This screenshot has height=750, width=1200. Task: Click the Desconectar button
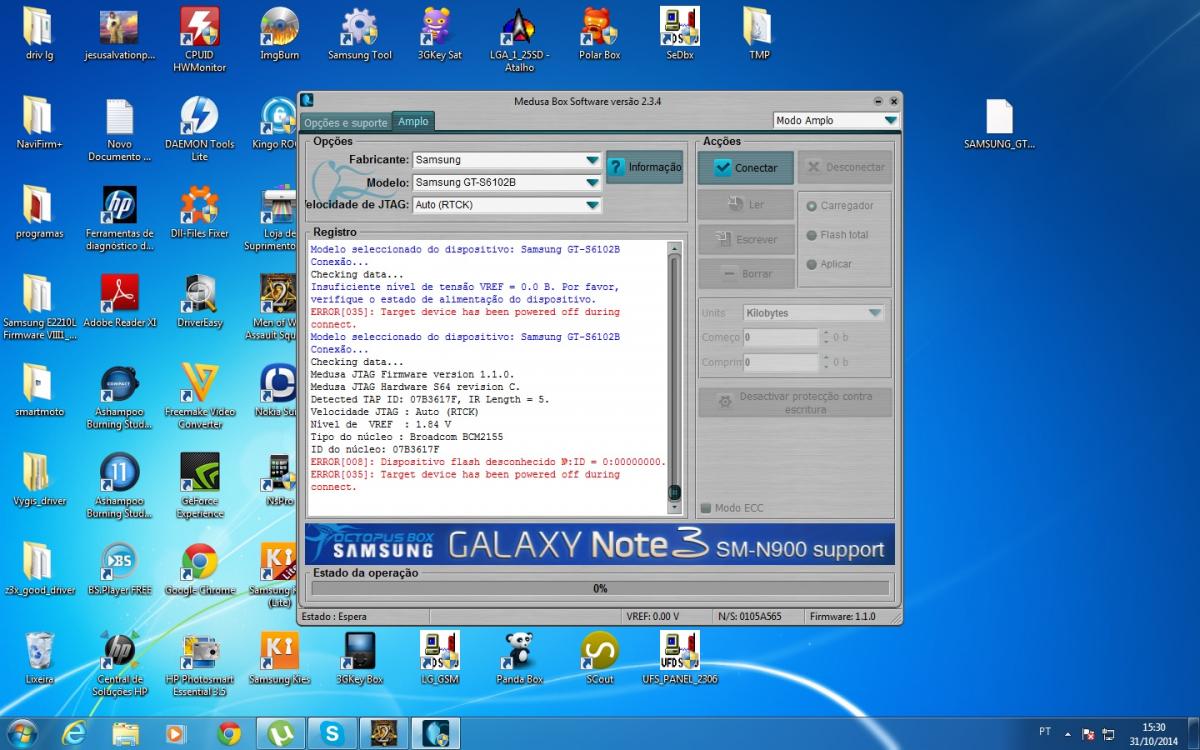pyautogui.click(x=844, y=168)
